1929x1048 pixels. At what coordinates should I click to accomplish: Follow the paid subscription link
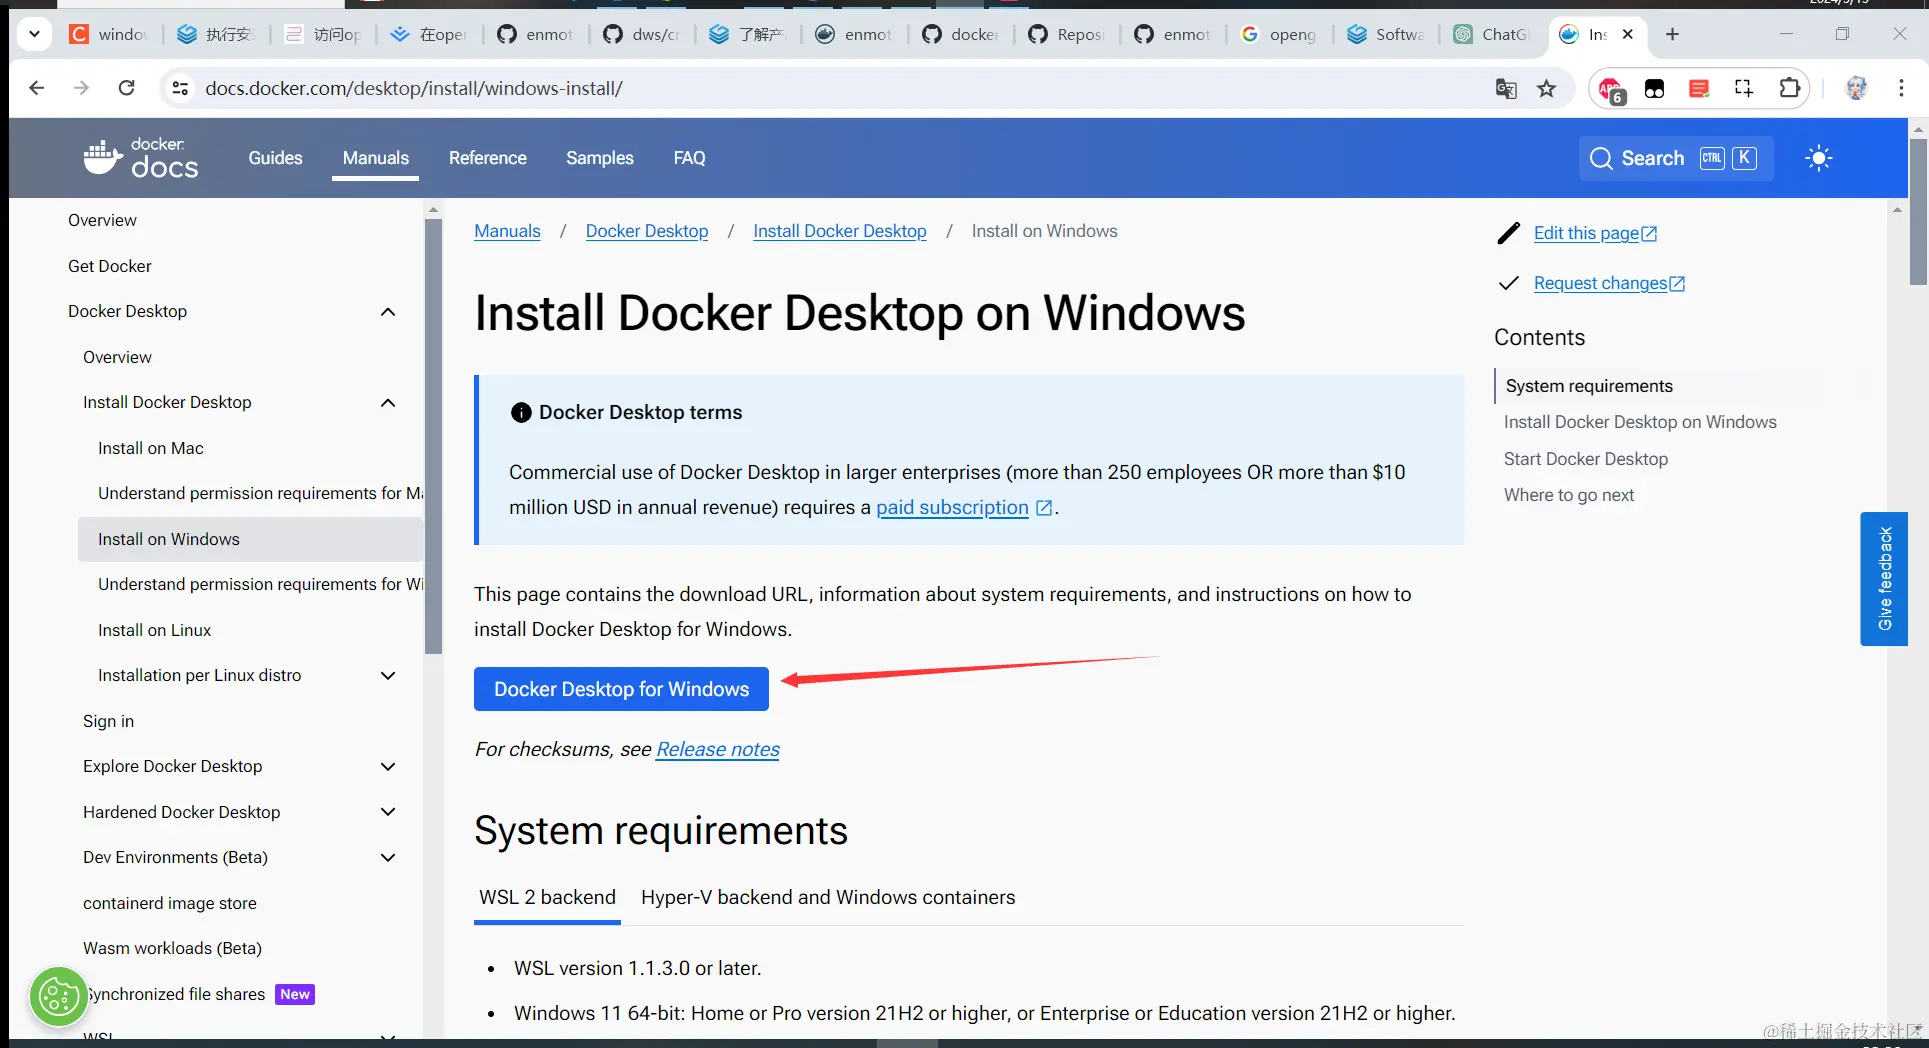(x=952, y=507)
